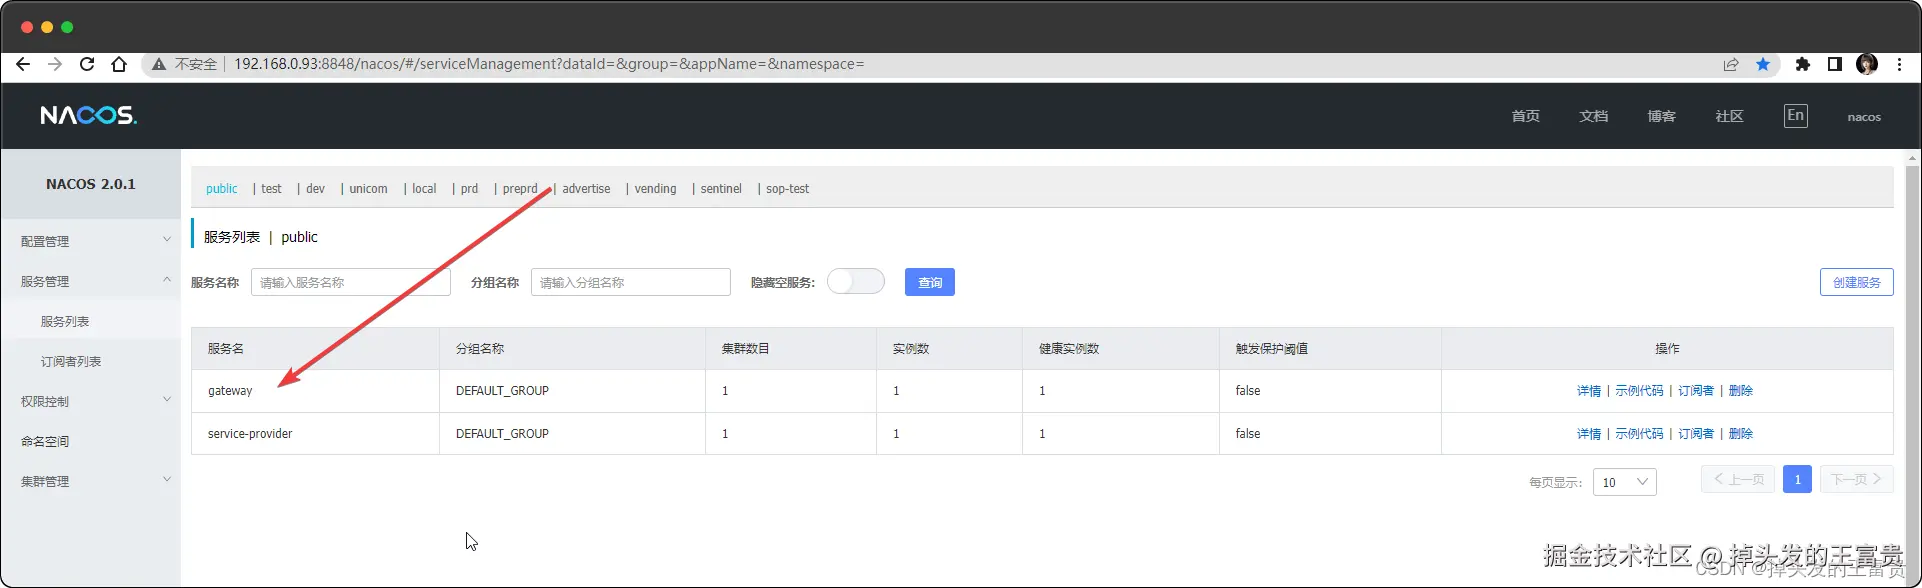Open 示例代码 for gateway service
Screen dimensions: 1922x588
[1639, 391]
